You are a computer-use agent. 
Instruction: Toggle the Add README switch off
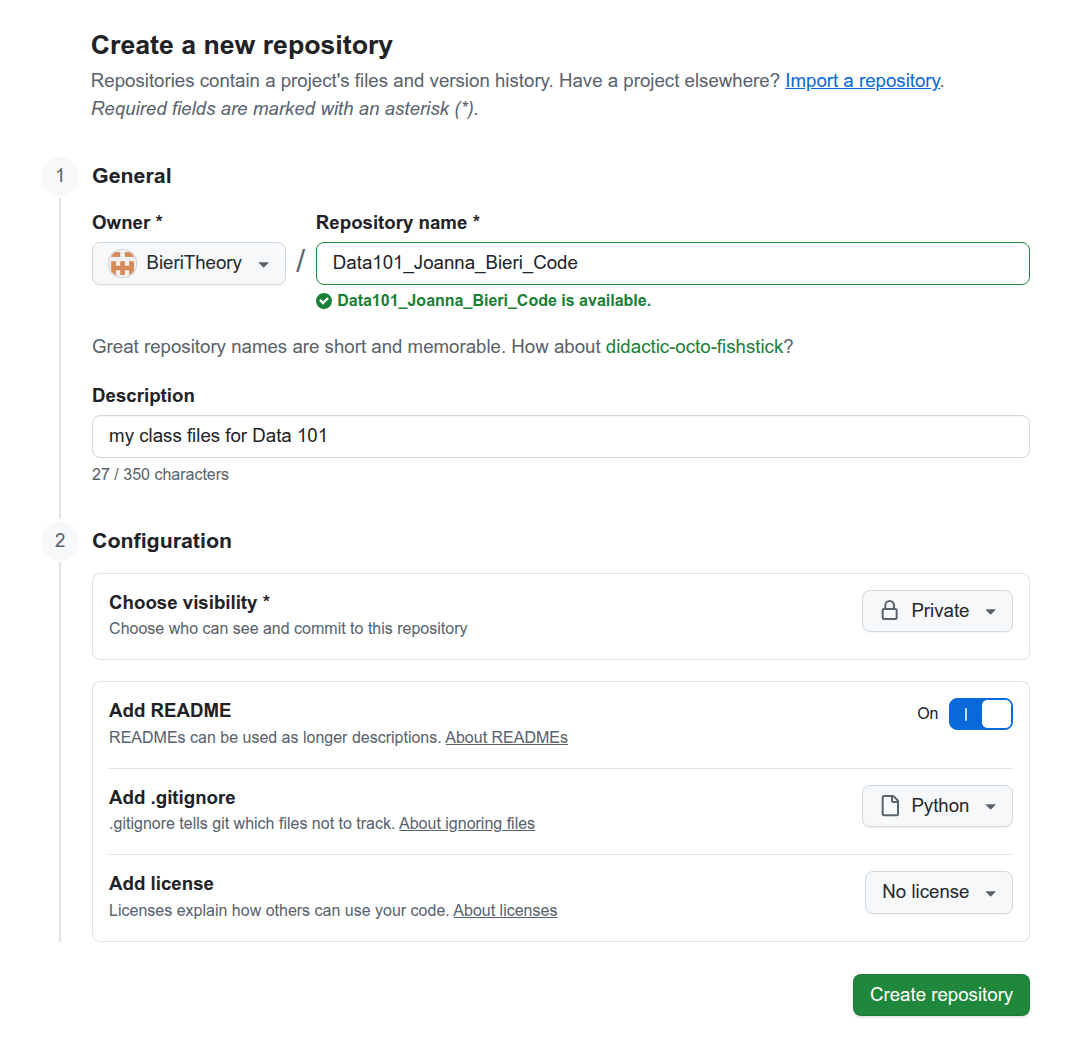[980, 714]
